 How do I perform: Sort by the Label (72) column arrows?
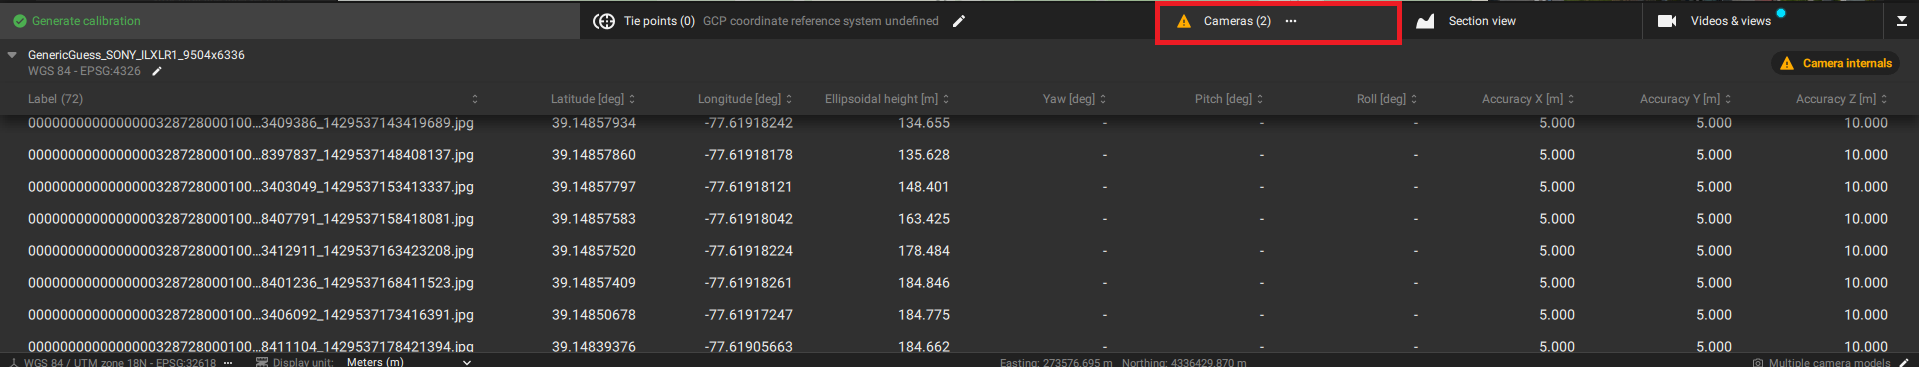(475, 99)
